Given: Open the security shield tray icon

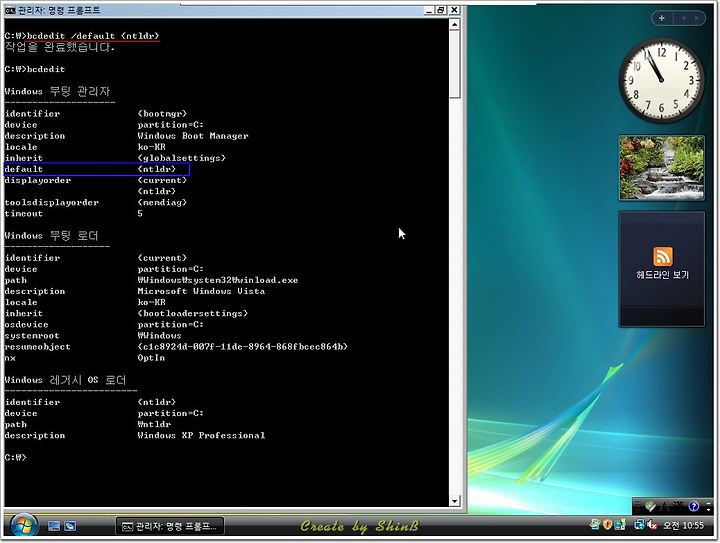Looking at the screenshot, I should coord(608,524).
